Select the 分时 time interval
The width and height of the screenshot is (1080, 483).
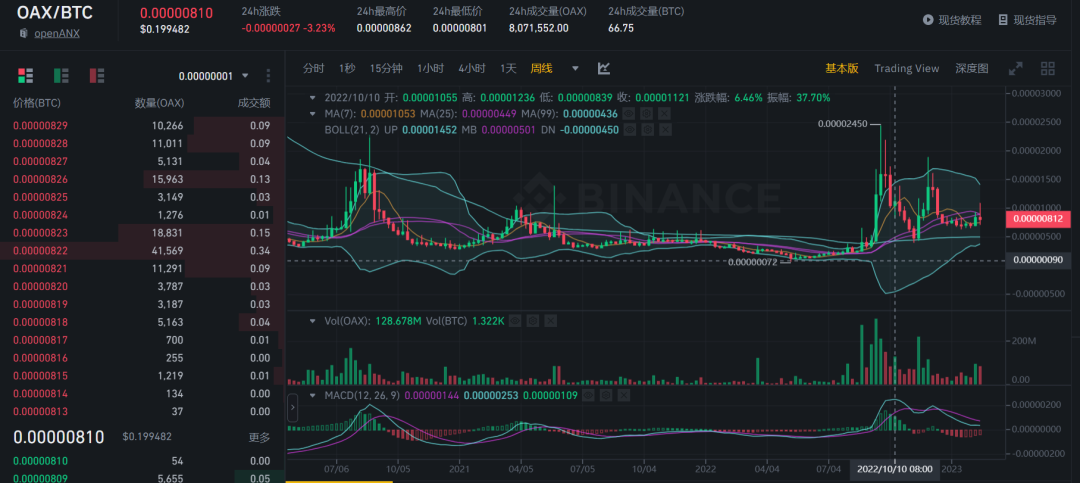pyautogui.click(x=313, y=68)
